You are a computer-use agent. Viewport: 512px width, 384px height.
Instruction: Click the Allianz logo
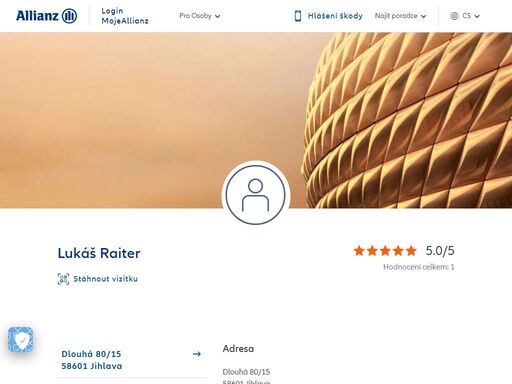pyautogui.click(x=46, y=16)
